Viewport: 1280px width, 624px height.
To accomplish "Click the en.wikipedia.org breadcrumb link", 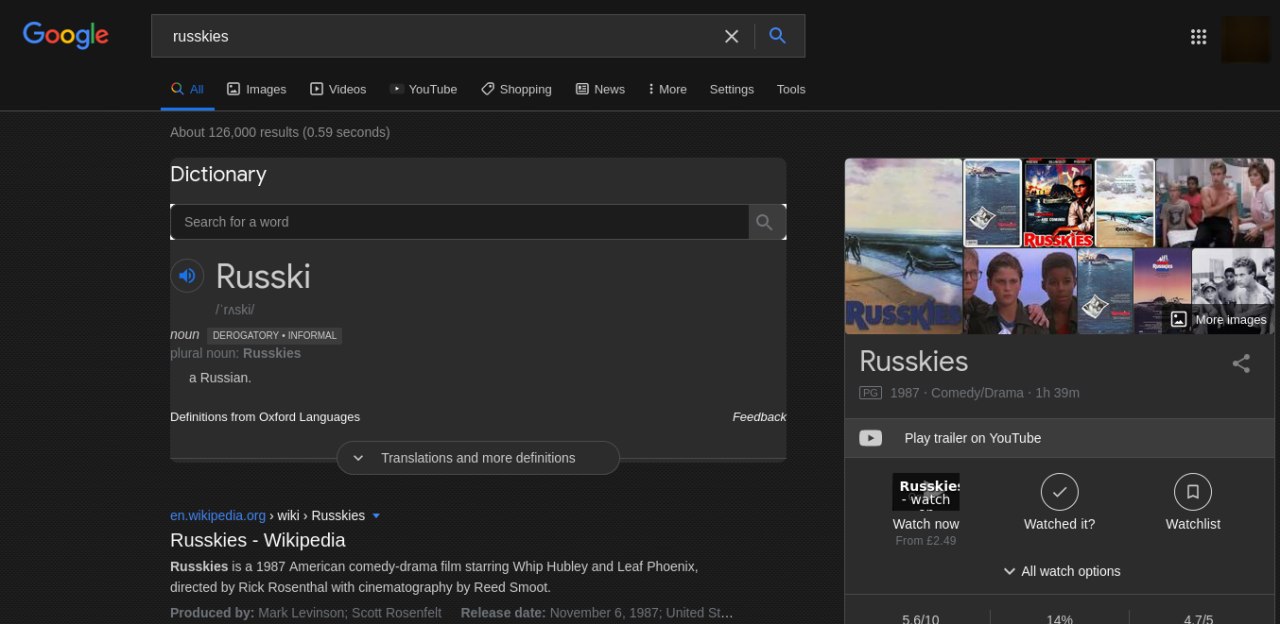I will [x=218, y=516].
